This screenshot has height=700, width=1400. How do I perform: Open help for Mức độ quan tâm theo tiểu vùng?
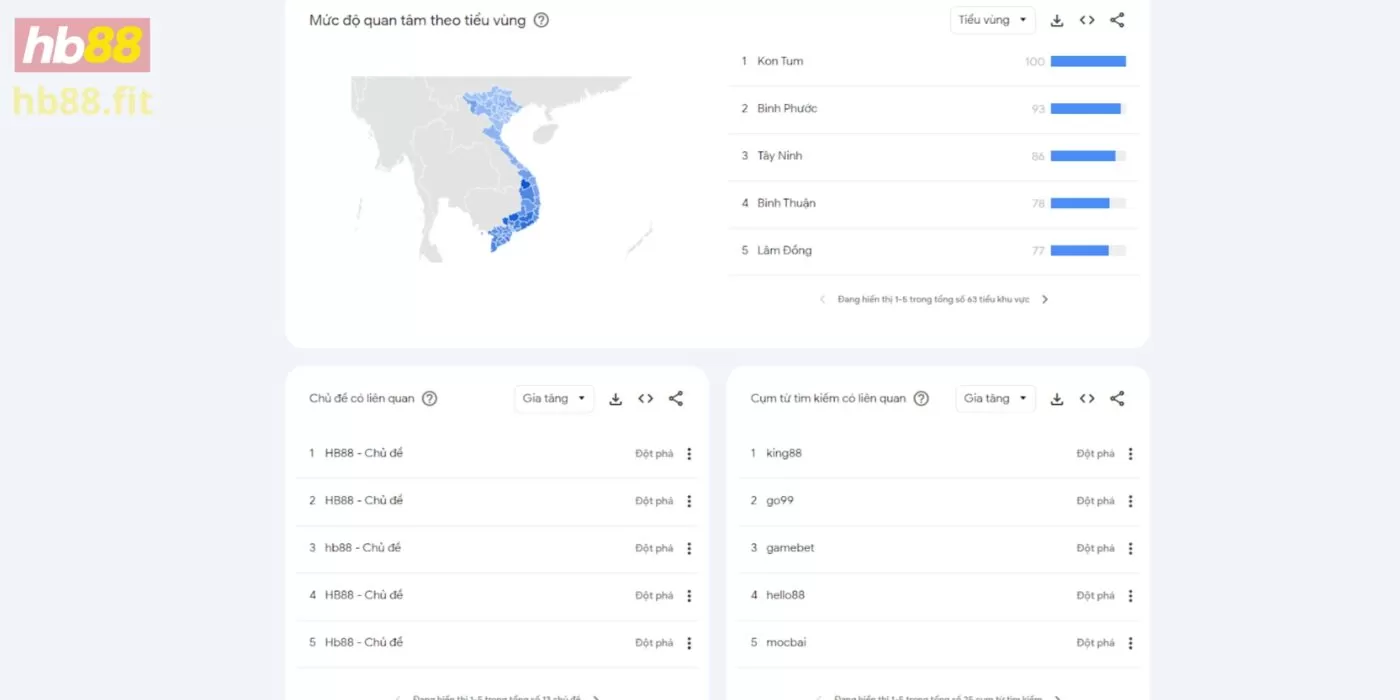541,20
